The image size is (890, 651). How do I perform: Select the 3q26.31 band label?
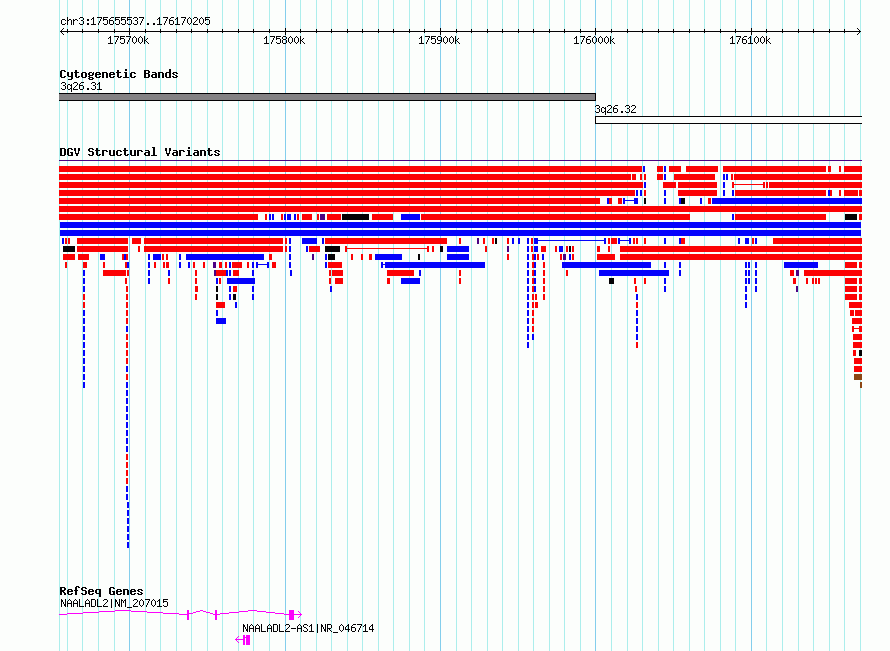click(x=81, y=86)
